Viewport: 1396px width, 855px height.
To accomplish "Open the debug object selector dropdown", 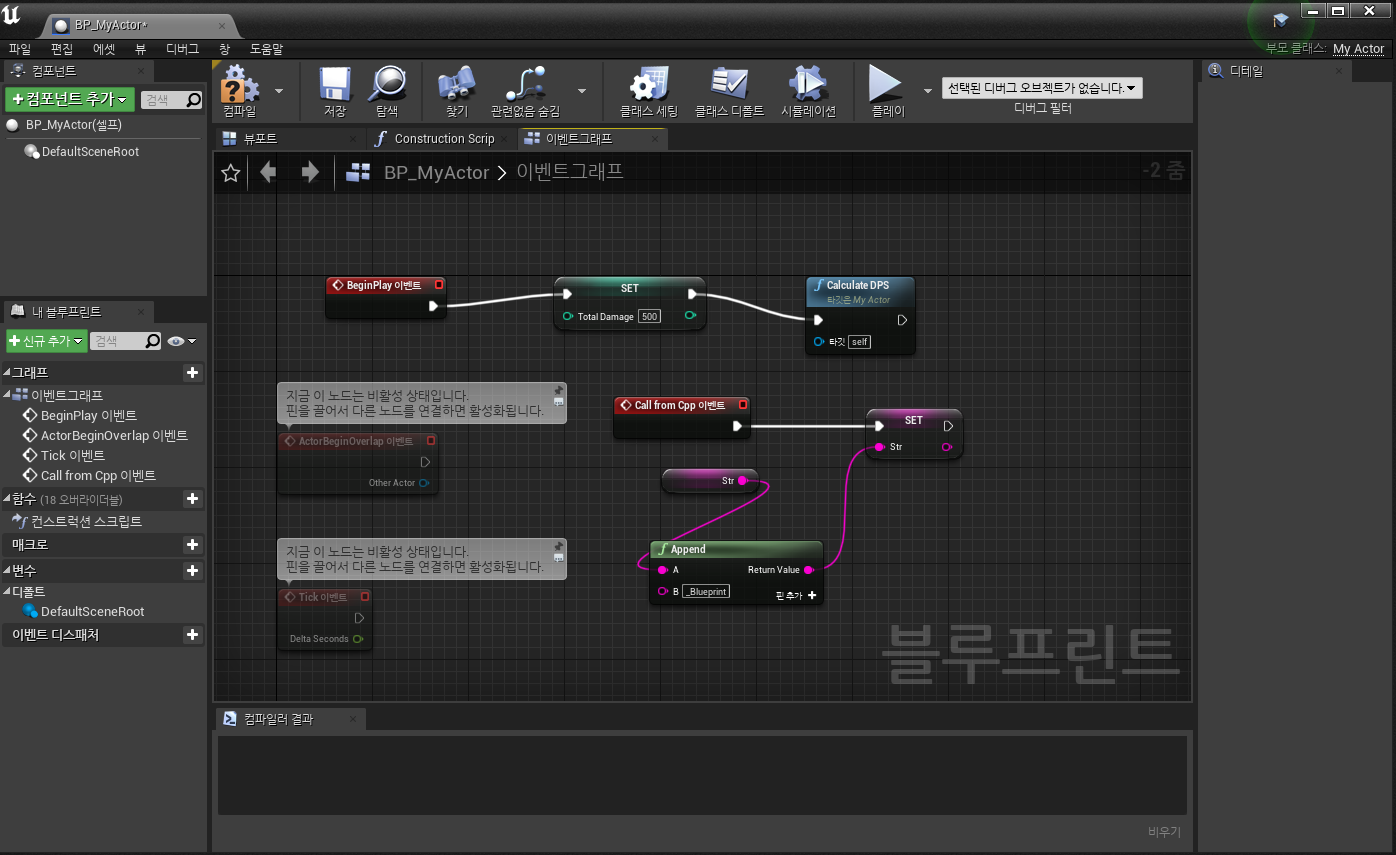I will (x=1042, y=88).
